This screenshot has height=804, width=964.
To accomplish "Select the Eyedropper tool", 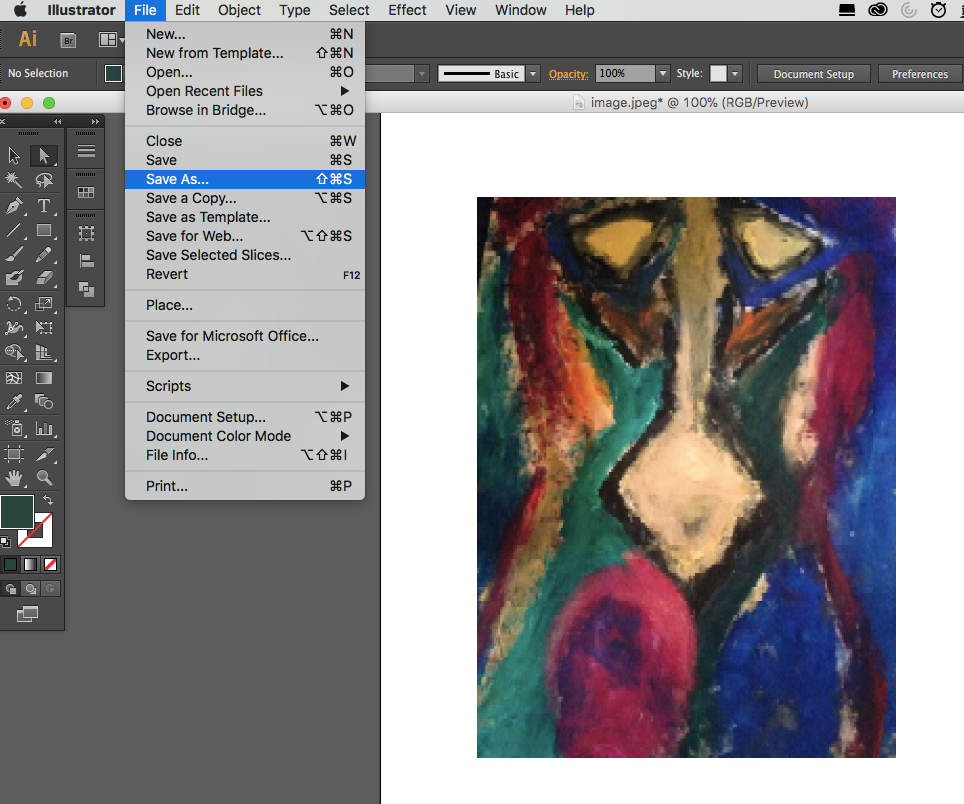I will click(14, 402).
